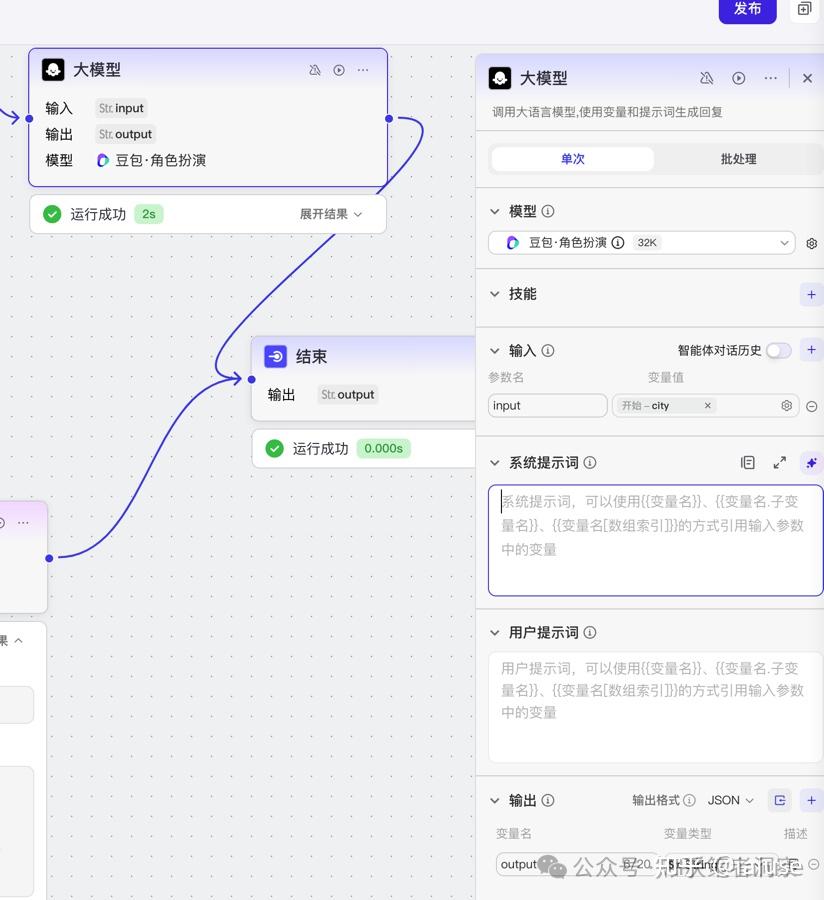Enable the 智能体对话历史 toggle
The image size is (824, 900).
click(x=778, y=350)
